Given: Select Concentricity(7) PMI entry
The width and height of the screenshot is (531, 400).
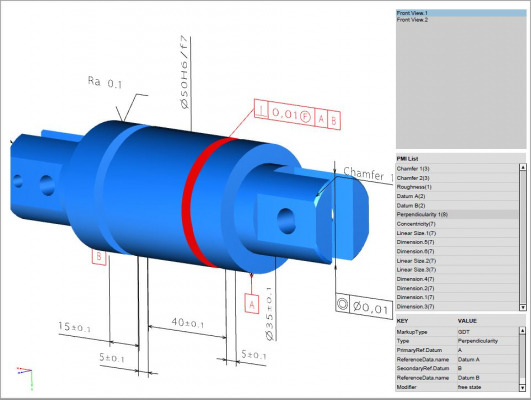Looking at the screenshot, I should pos(457,224).
